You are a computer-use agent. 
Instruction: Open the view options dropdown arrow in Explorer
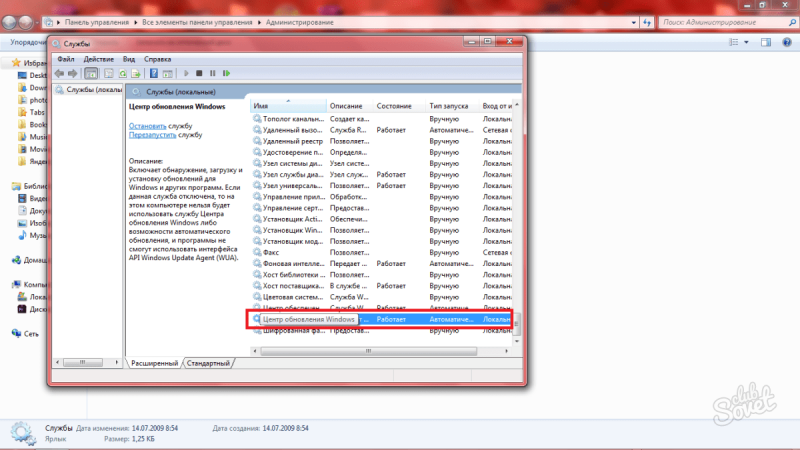[x=746, y=42]
